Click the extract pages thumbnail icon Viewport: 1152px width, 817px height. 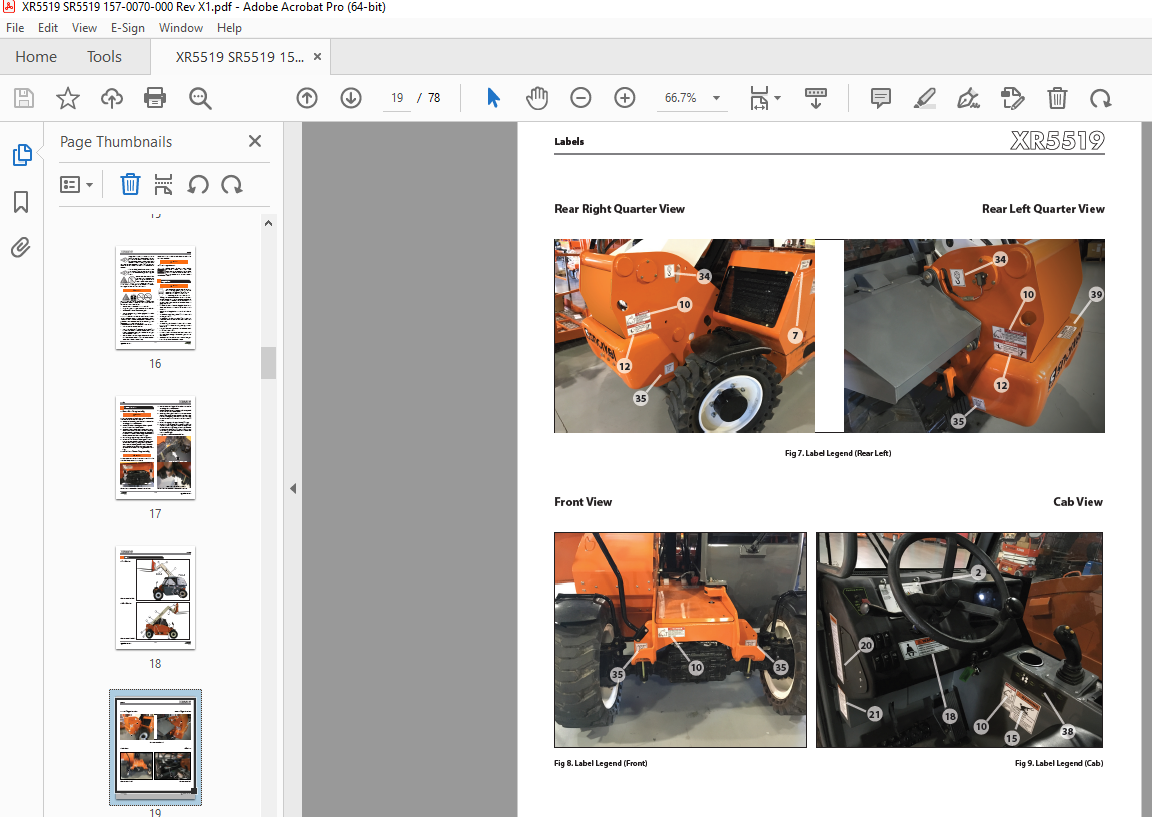tap(163, 184)
